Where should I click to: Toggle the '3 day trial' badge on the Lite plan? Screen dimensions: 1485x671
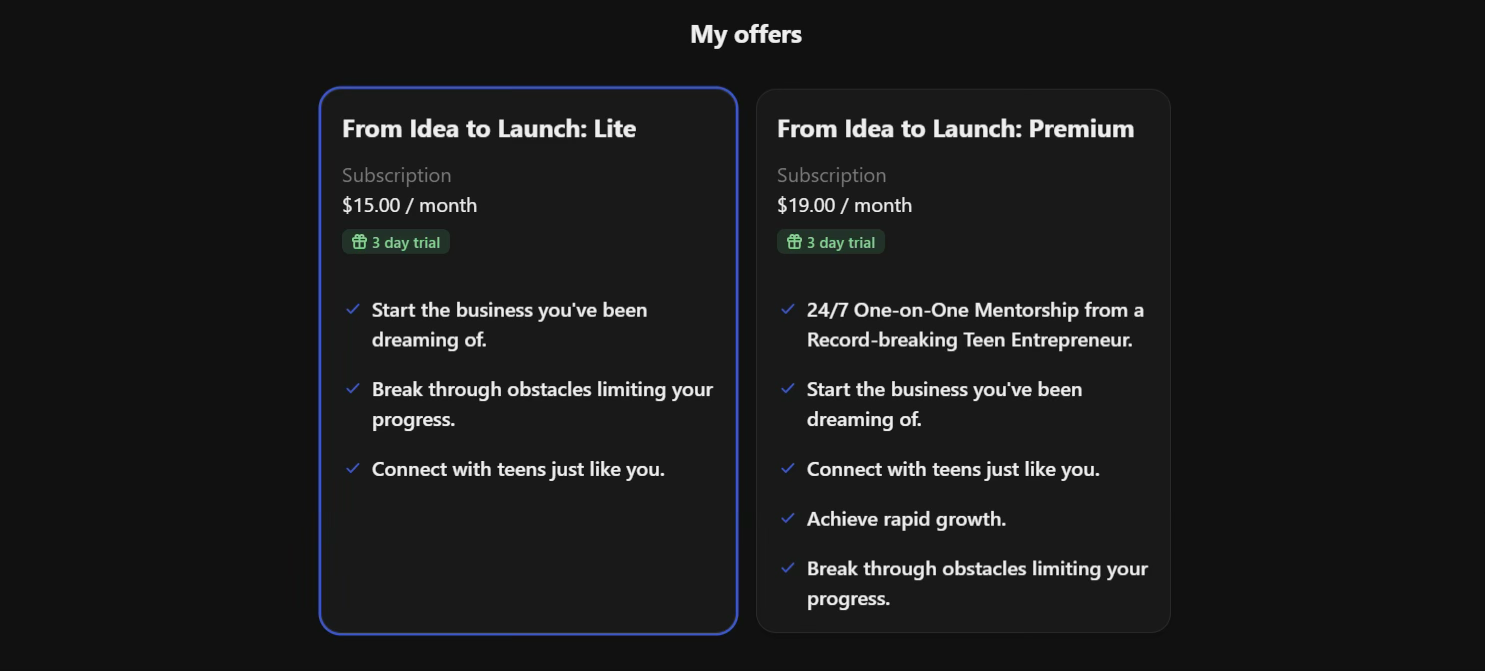click(395, 241)
